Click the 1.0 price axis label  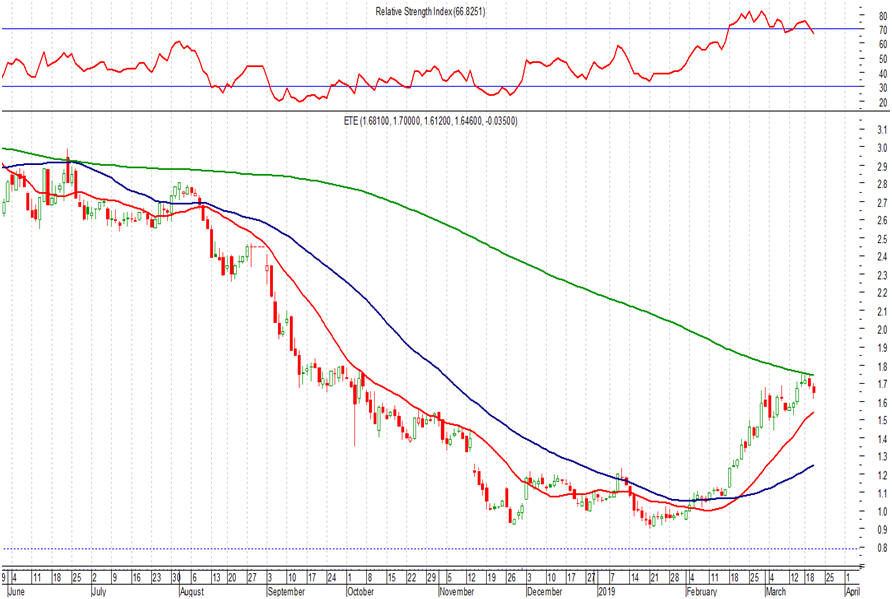[x=882, y=511]
